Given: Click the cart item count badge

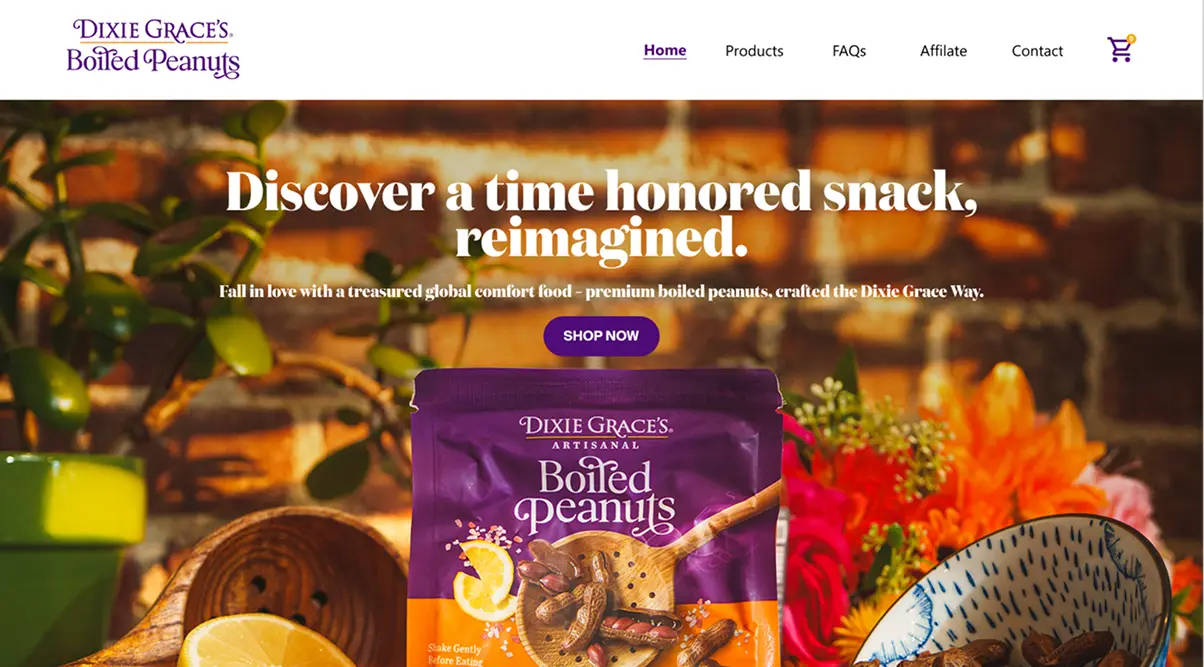Looking at the screenshot, I should 1131,39.
